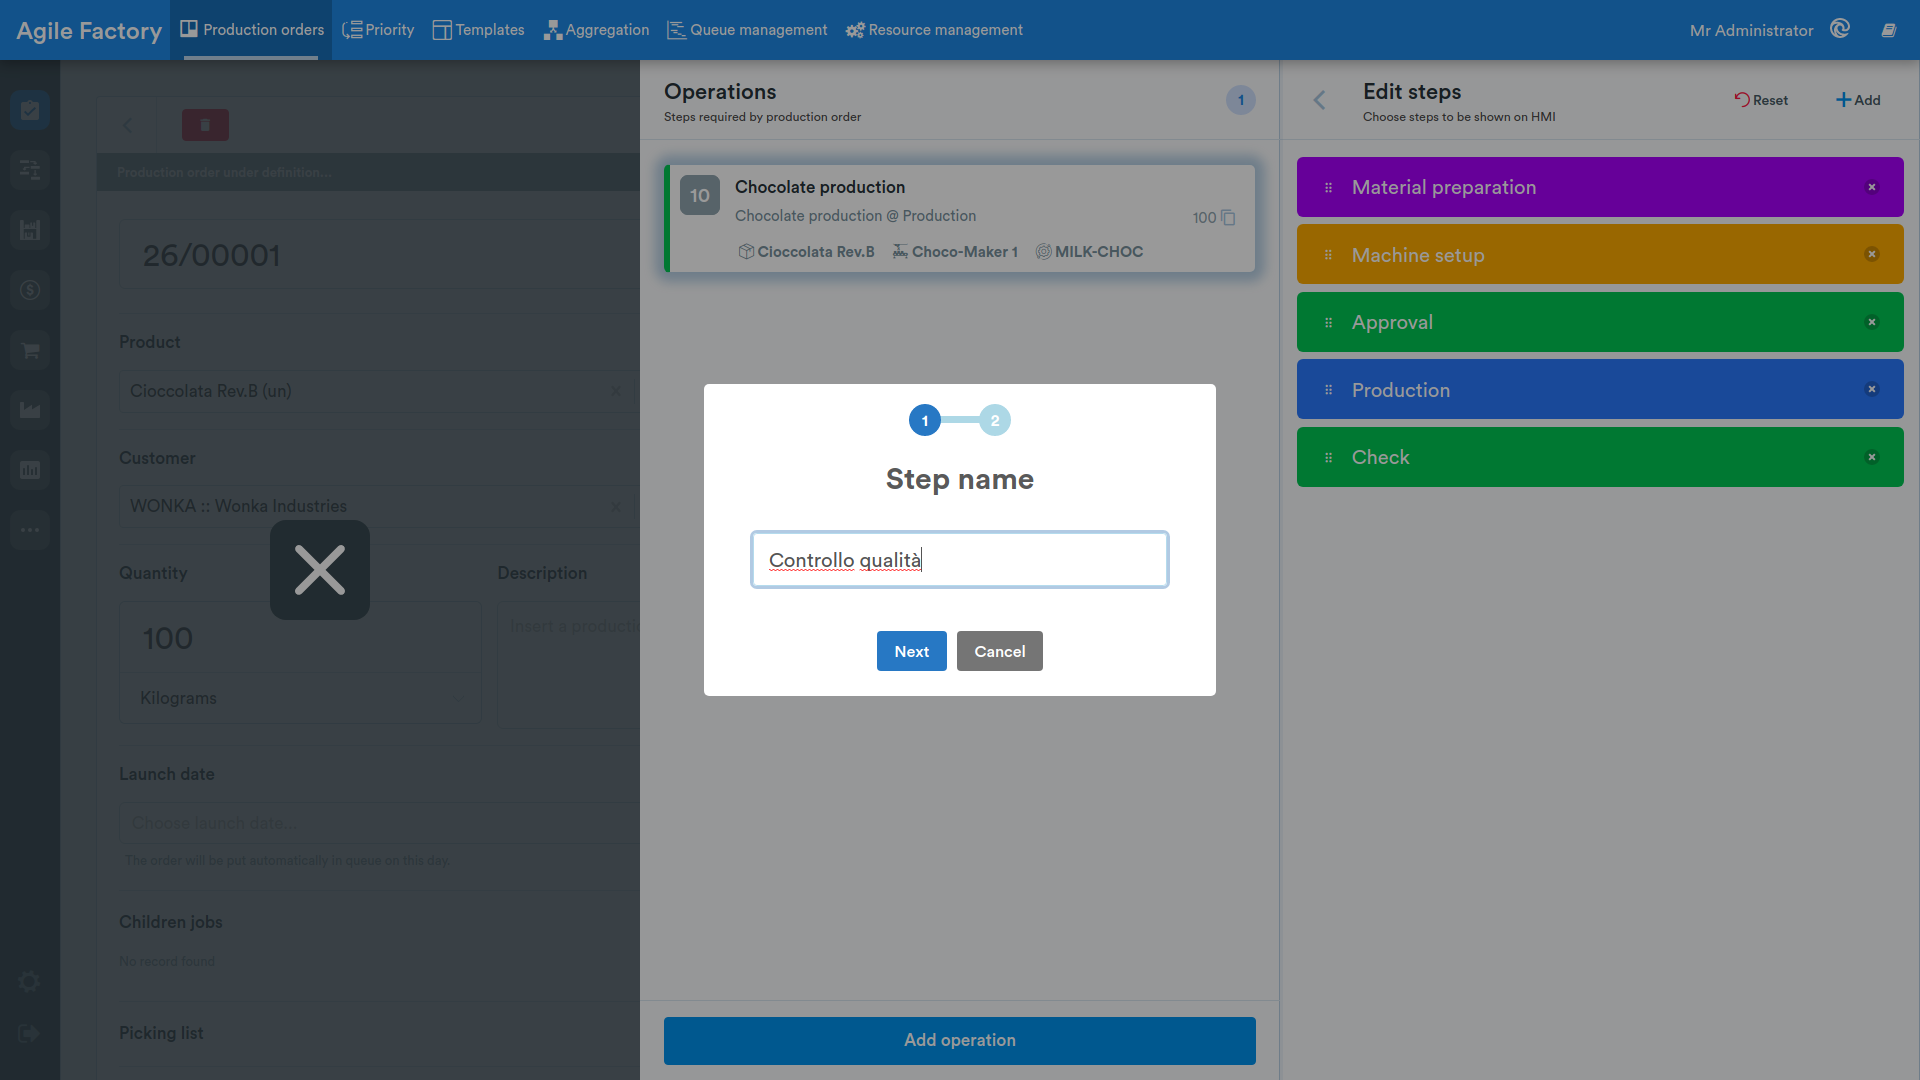Select the purple Material preparation step bar
This screenshot has height=1080, width=1920.
click(1600, 187)
